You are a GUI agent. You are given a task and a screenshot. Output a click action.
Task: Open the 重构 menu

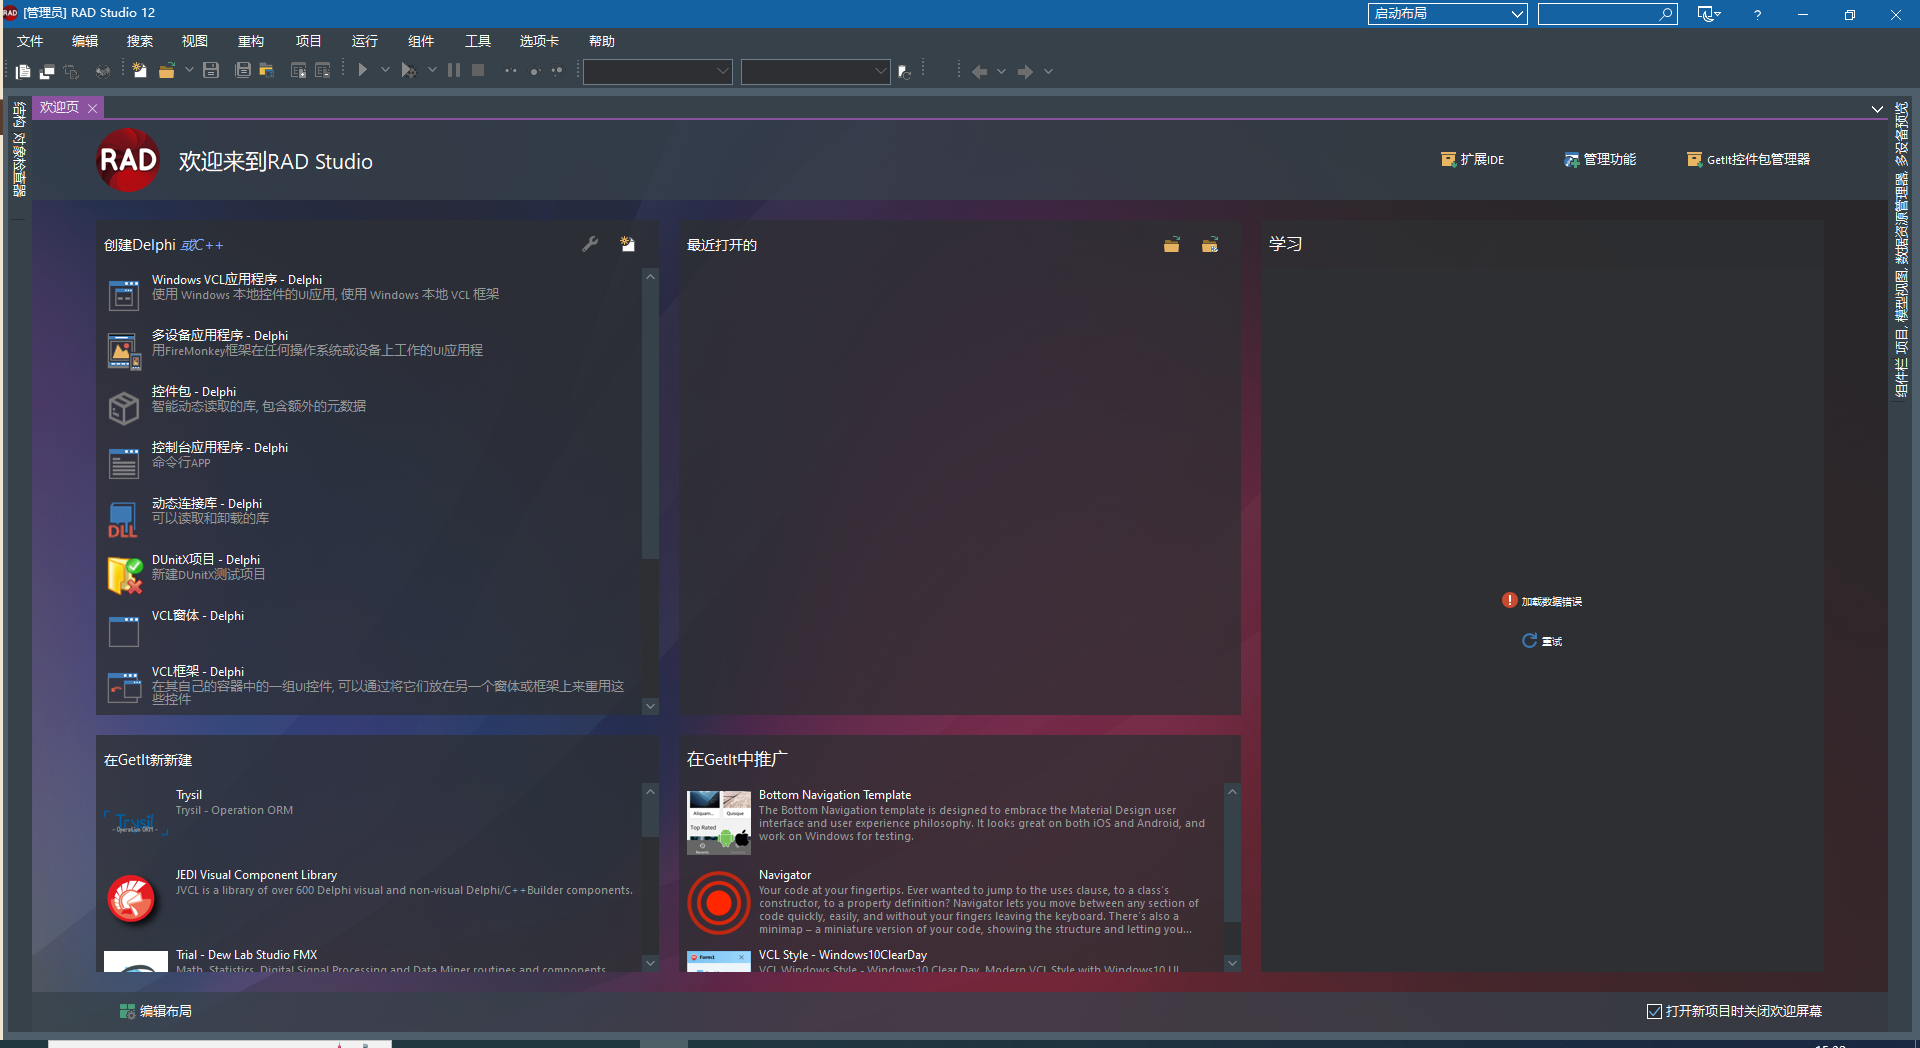(251, 41)
